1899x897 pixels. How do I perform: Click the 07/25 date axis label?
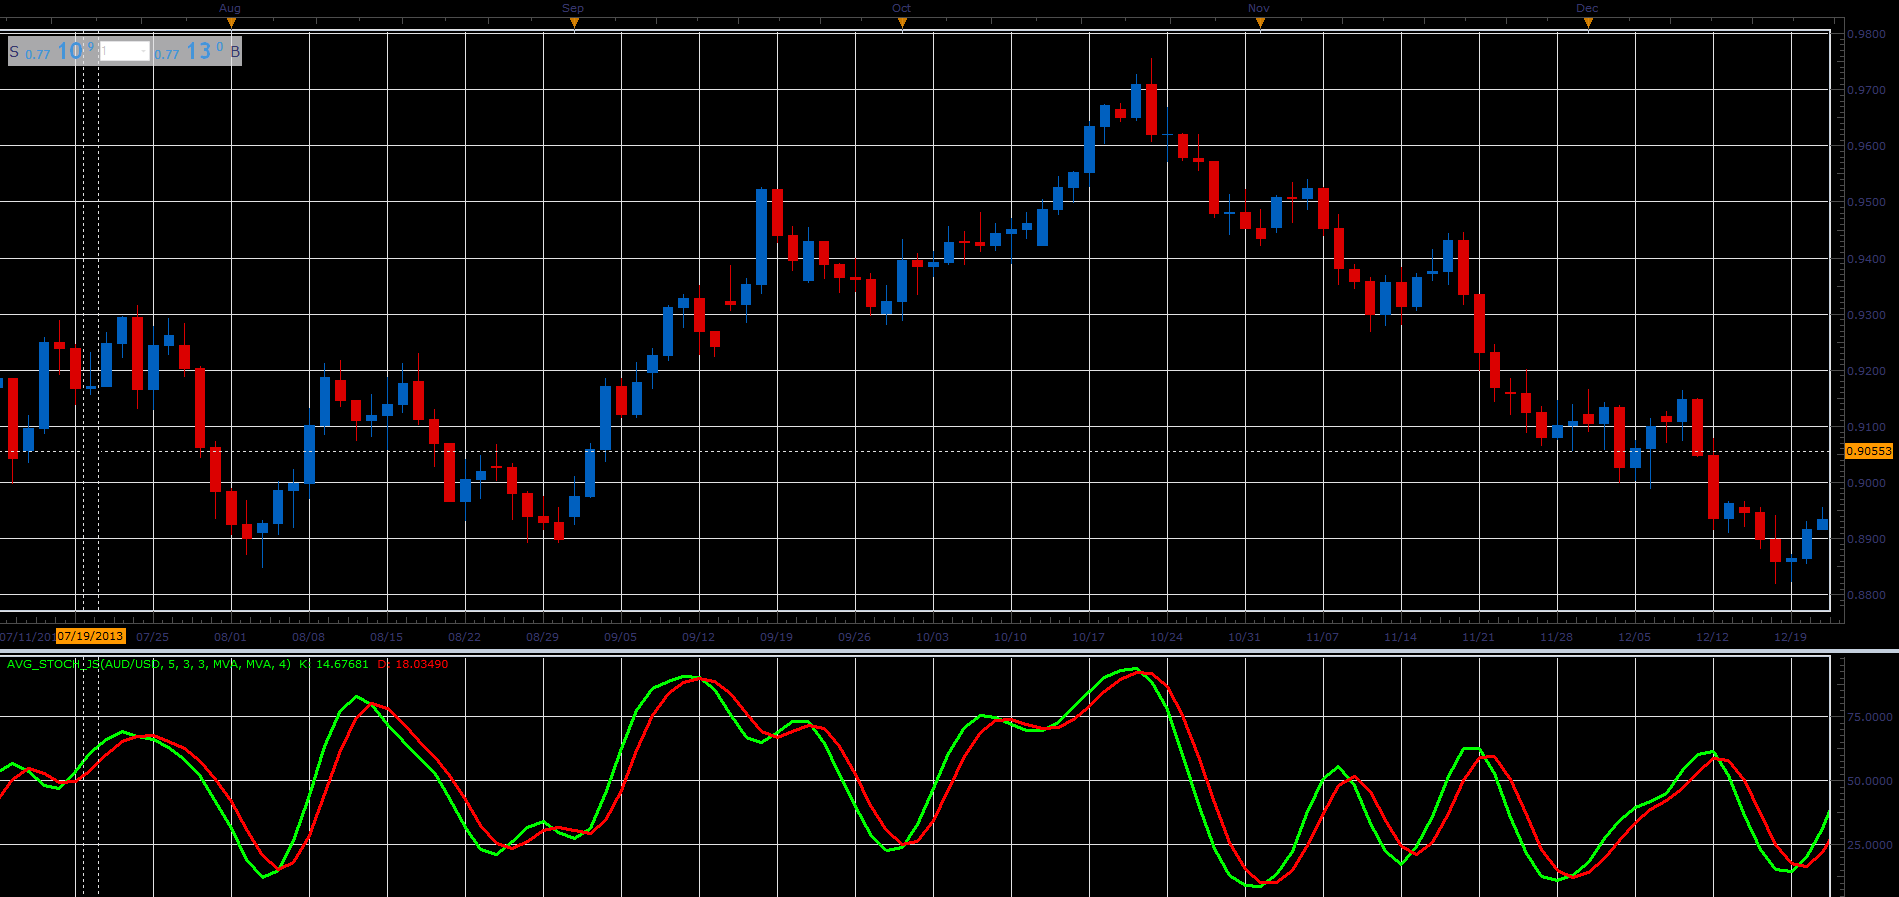pyautogui.click(x=152, y=637)
